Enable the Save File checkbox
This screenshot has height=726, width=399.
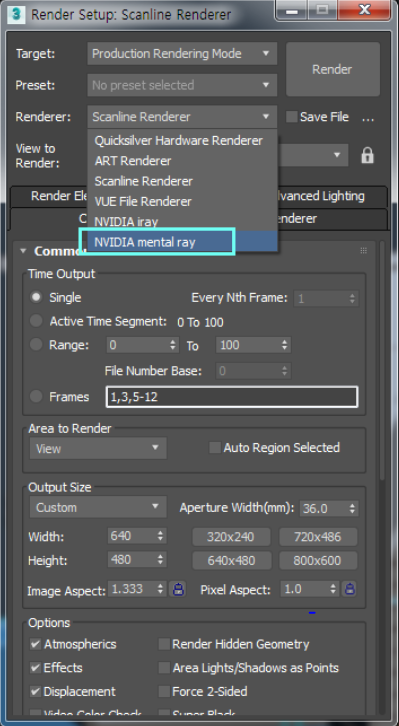pos(292,117)
